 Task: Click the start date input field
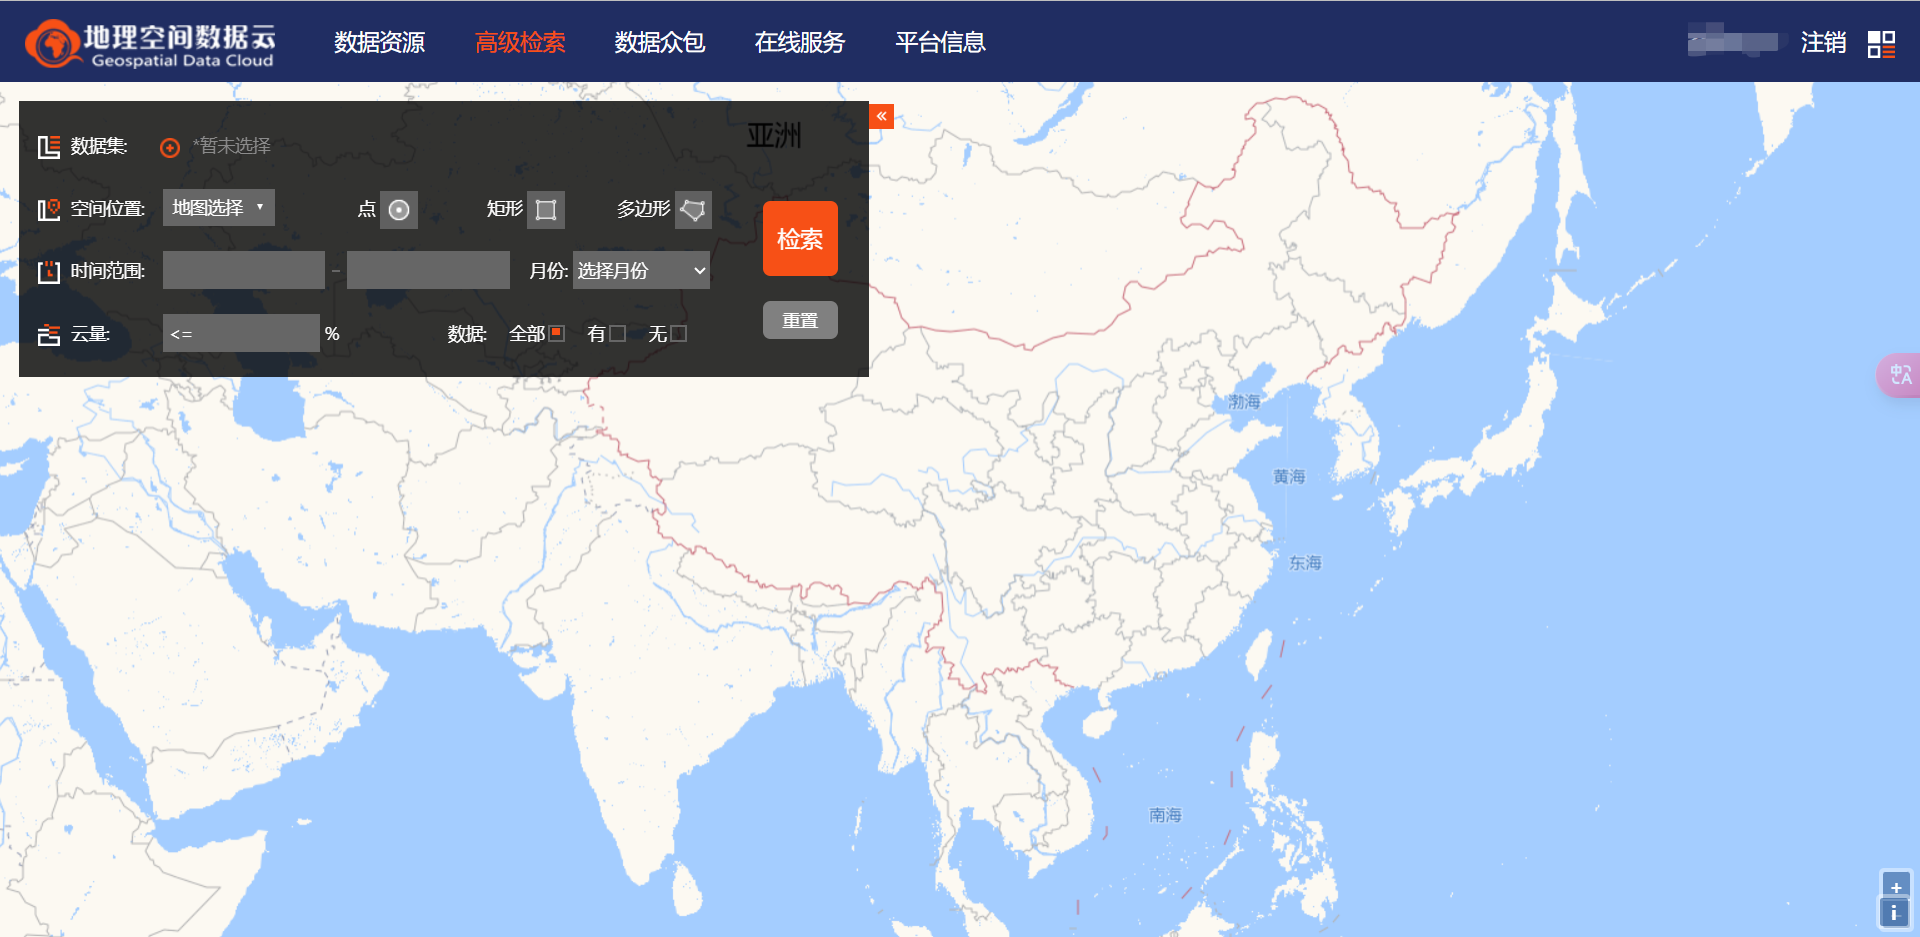pos(243,270)
